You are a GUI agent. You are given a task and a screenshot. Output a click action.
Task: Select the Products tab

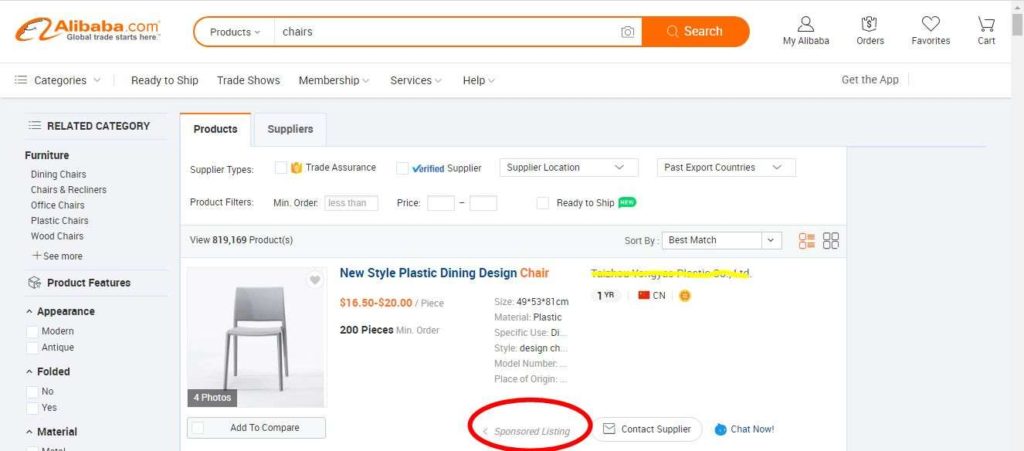click(x=215, y=129)
